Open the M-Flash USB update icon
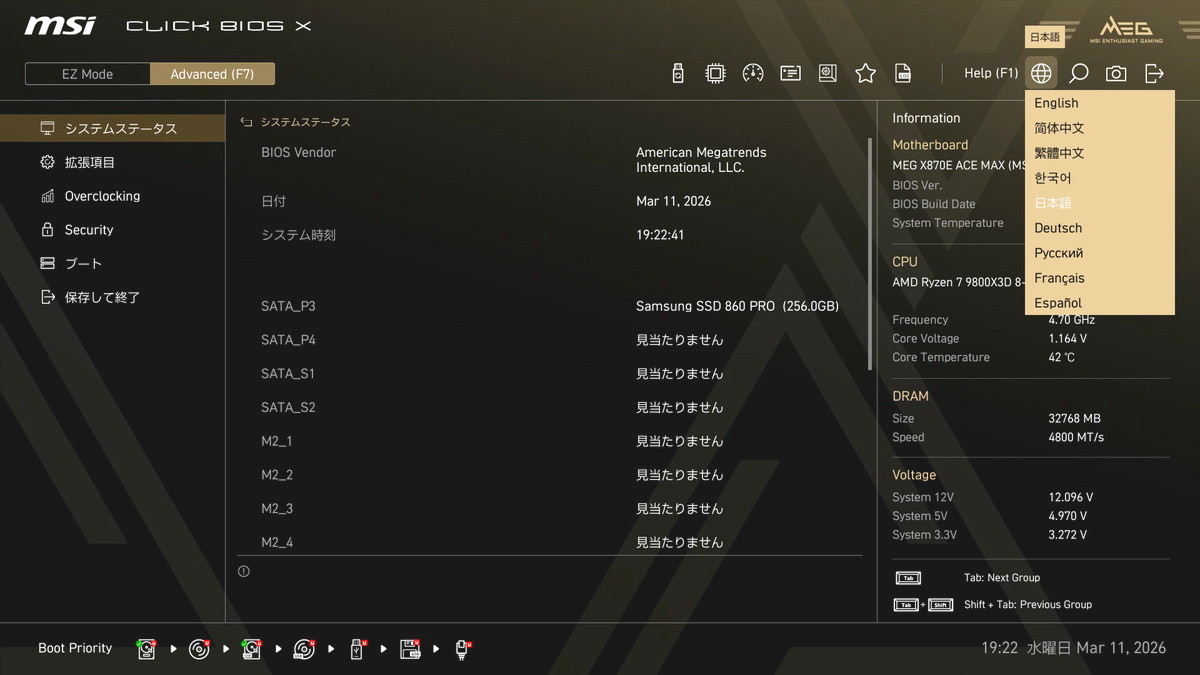 (x=678, y=73)
